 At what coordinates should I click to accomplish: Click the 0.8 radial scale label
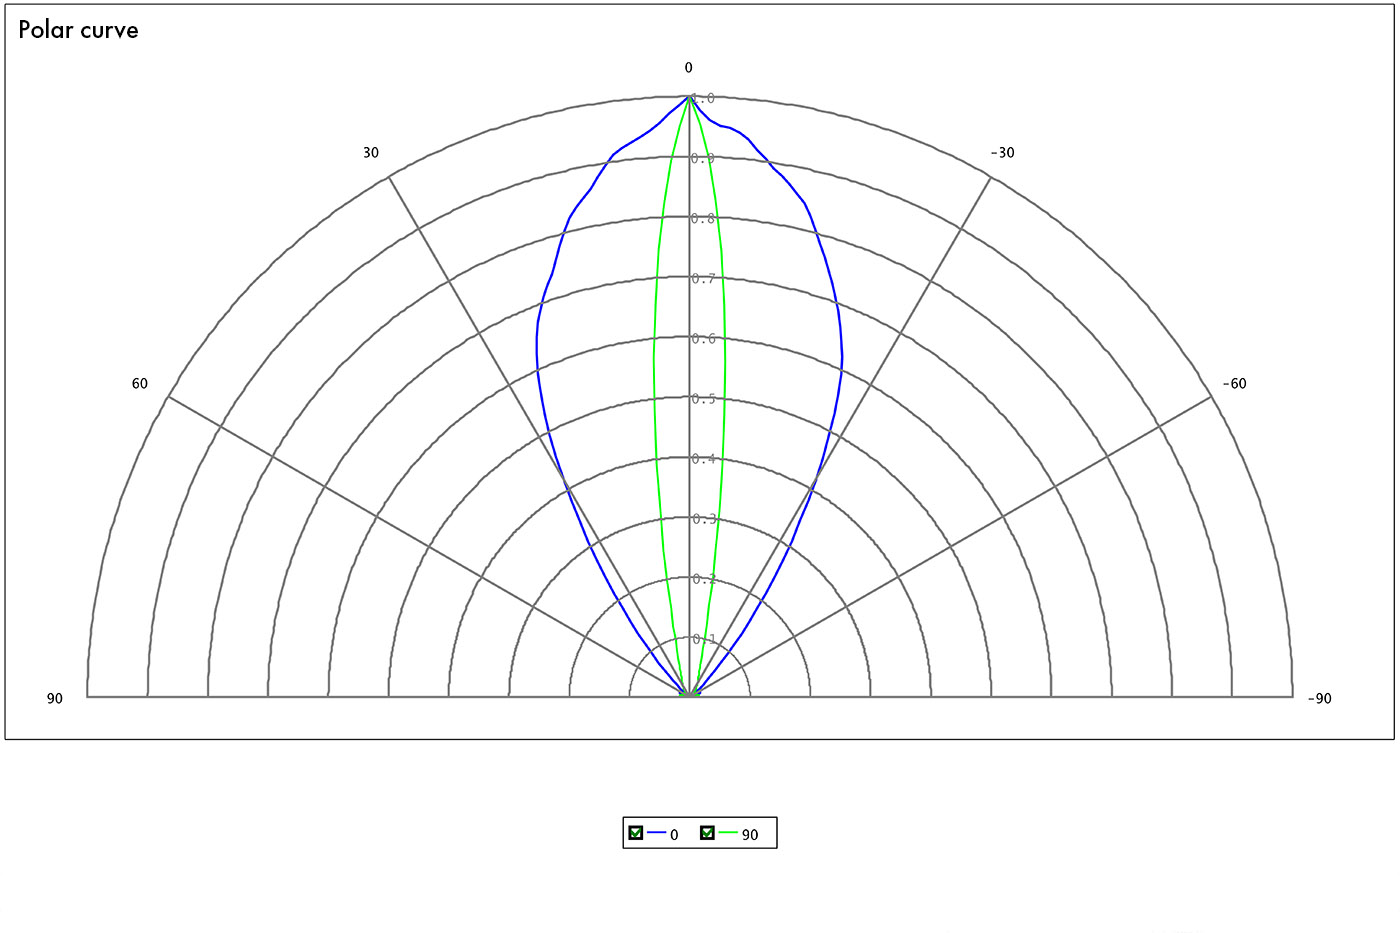[704, 219]
